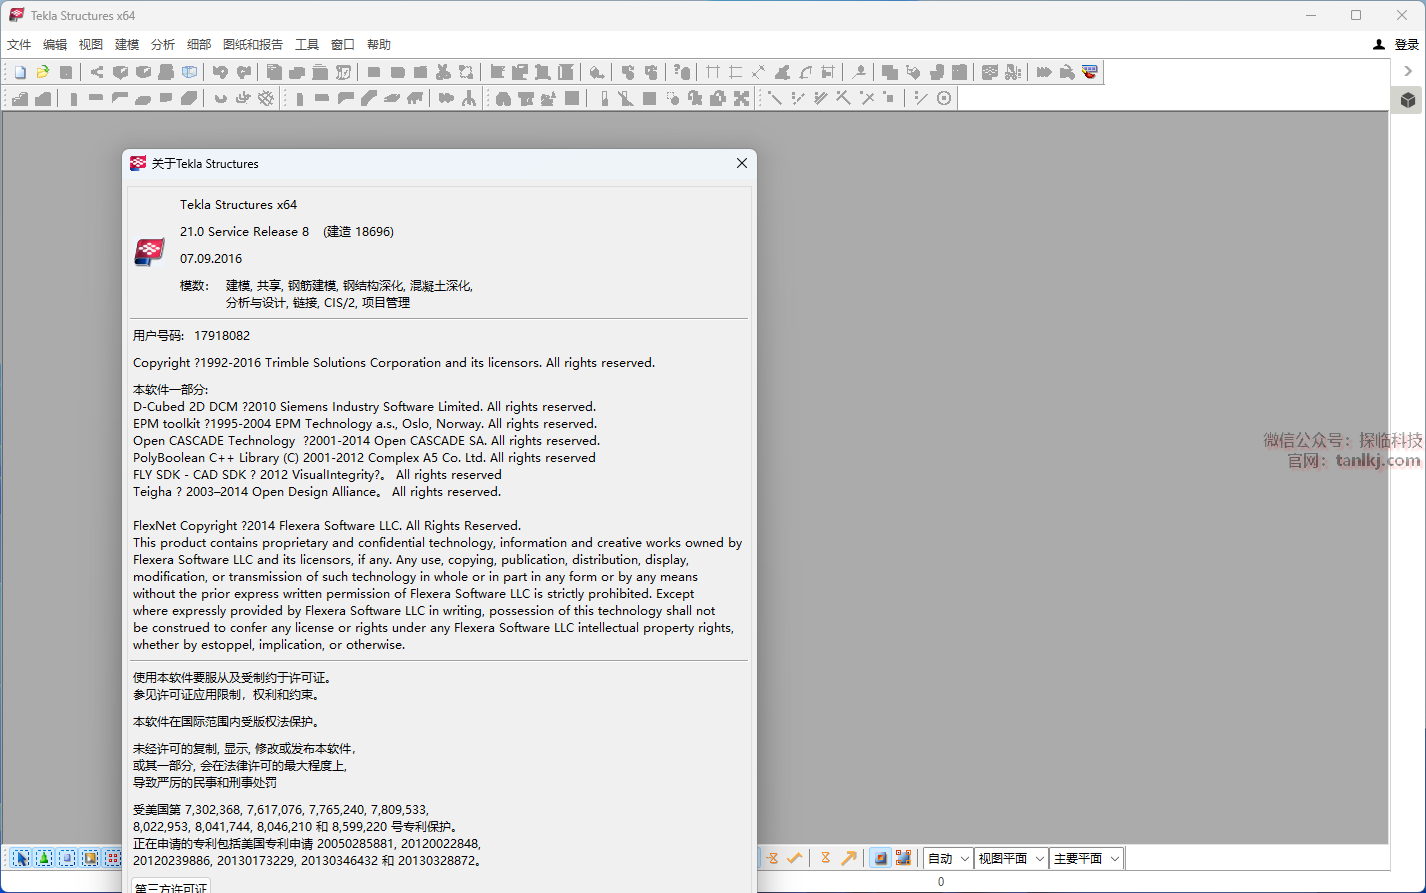Click the scissors icon in top toolbar

(443, 72)
